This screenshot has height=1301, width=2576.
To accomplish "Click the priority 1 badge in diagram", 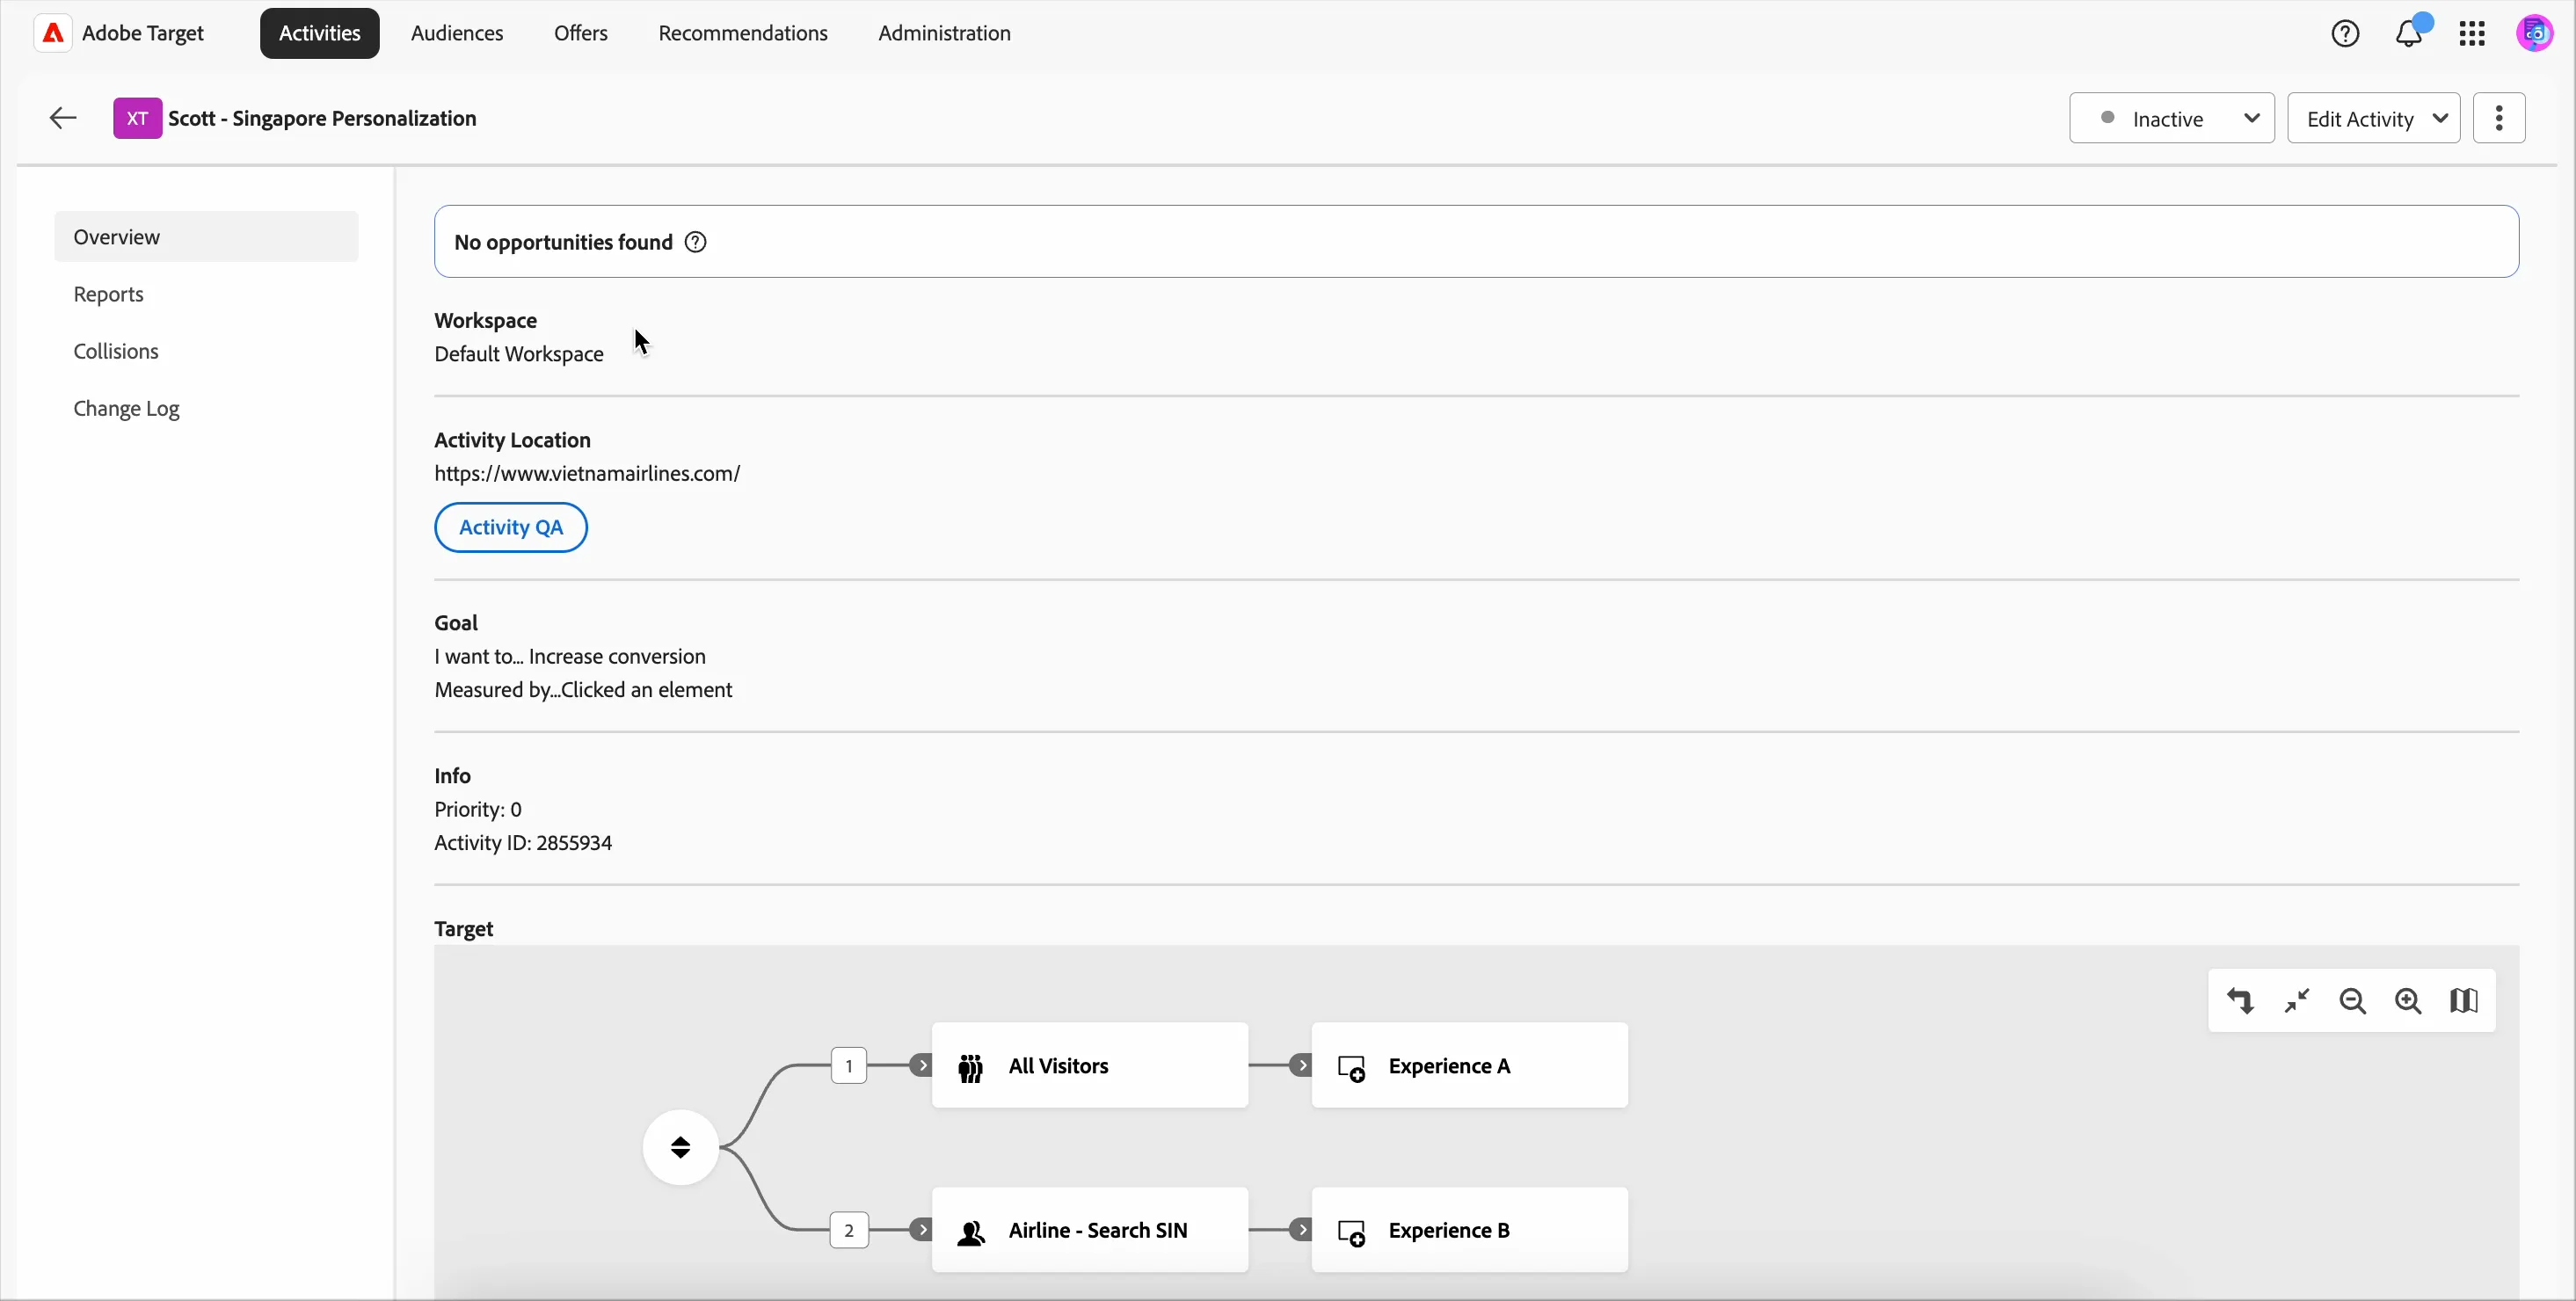I will (849, 1066).
